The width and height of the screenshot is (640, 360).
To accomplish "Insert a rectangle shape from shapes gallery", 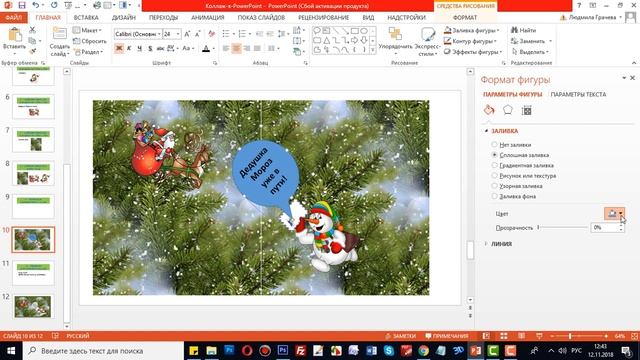I will tap(355, 31).
